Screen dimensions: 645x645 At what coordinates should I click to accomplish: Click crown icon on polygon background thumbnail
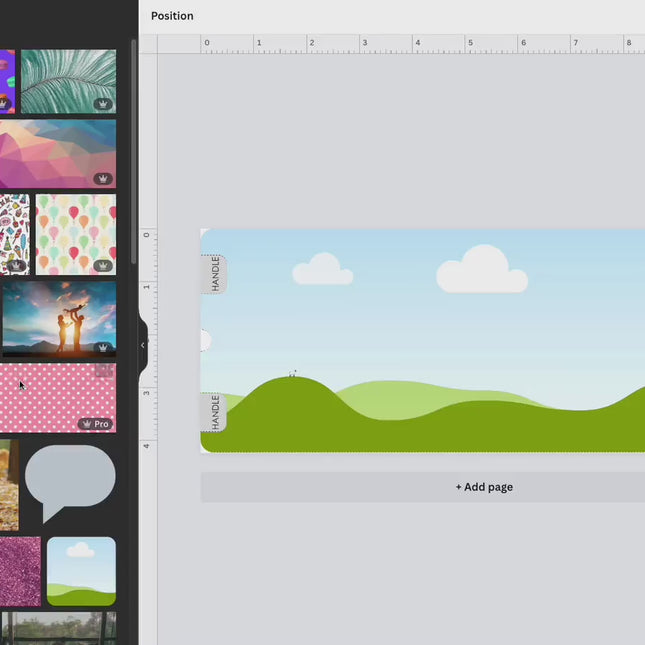[x=103, y=179]
